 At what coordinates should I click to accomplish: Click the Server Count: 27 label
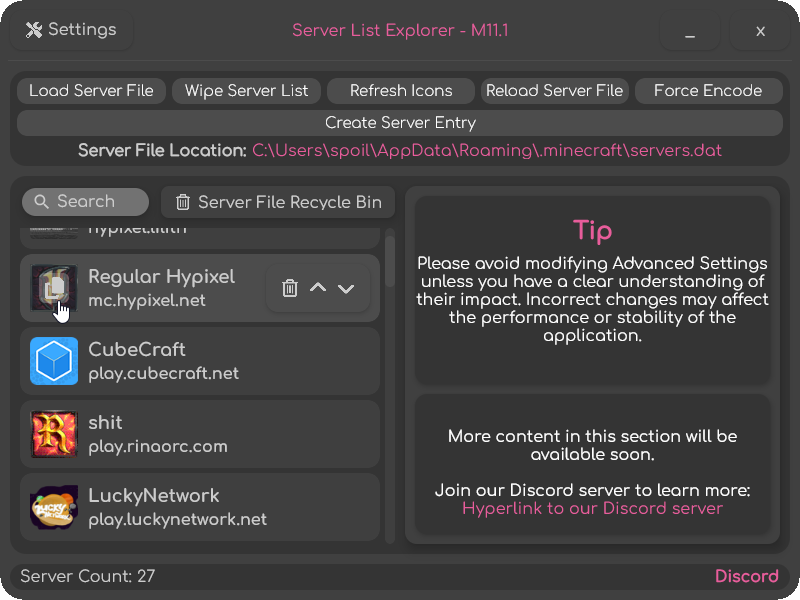click(x=88, y=576)
